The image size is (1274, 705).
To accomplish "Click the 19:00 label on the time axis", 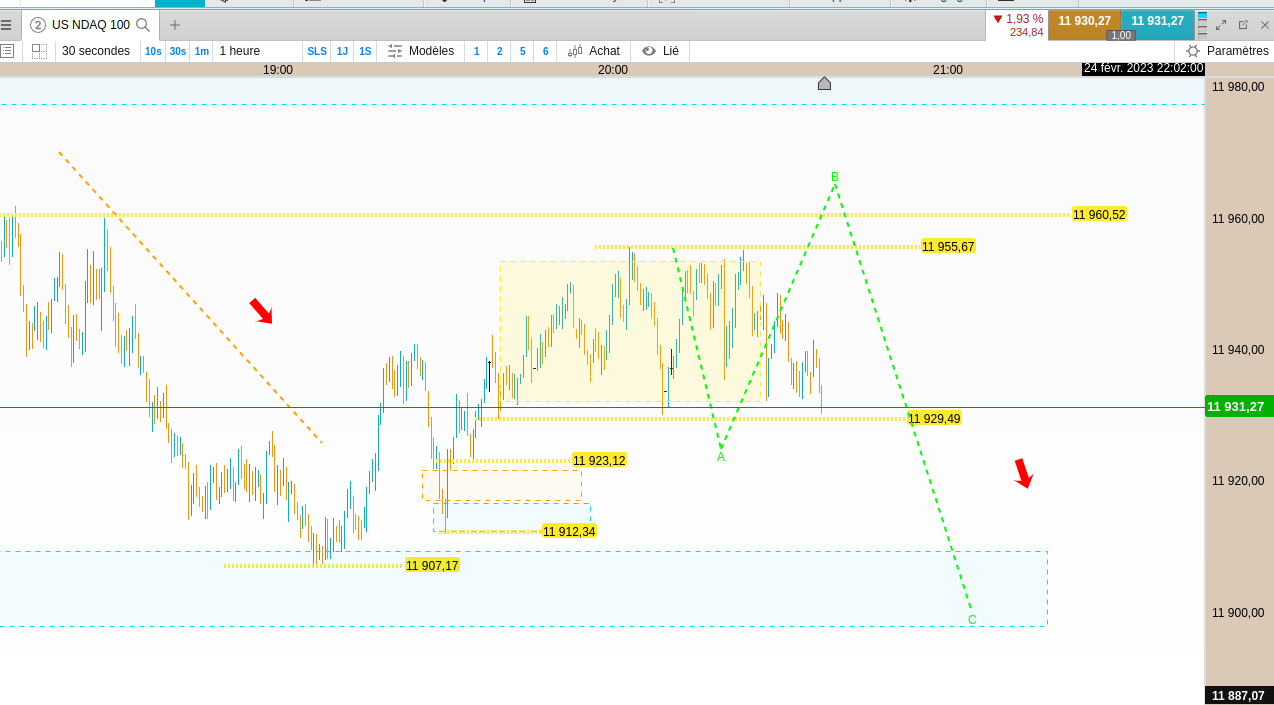I will click(x=278, y=70).
